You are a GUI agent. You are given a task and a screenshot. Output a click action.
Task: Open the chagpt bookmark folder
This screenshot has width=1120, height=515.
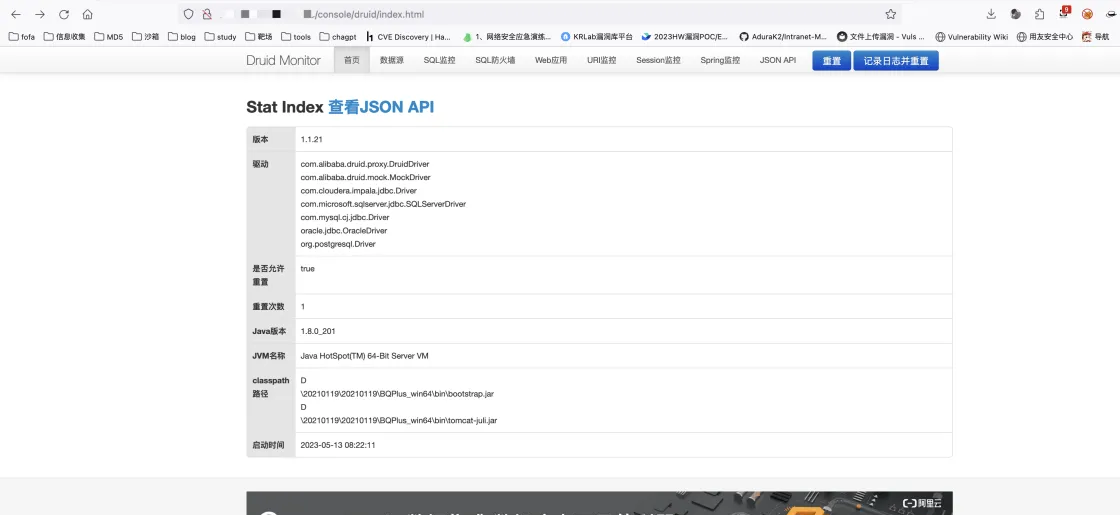(x=338, y=36)
